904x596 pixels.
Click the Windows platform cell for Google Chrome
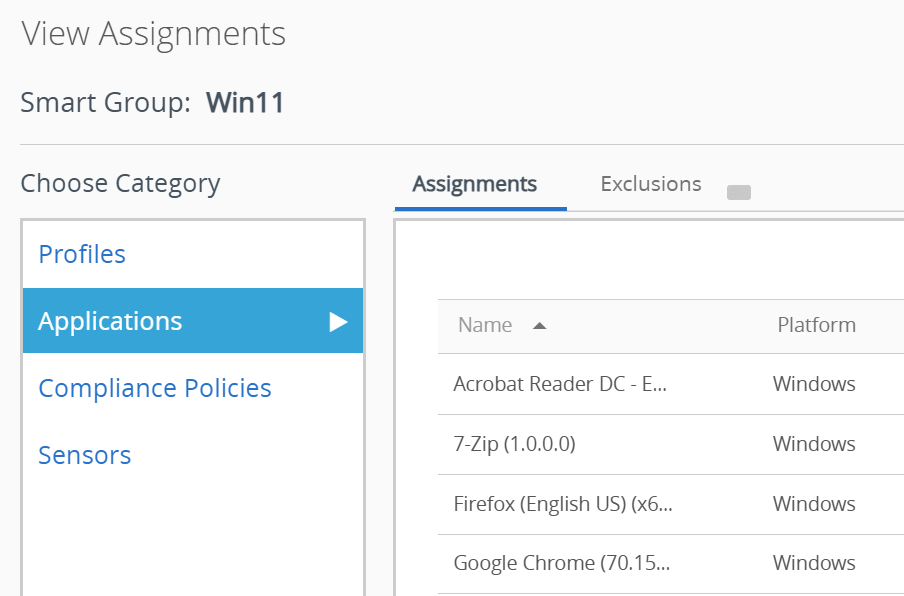pos(814,563)
